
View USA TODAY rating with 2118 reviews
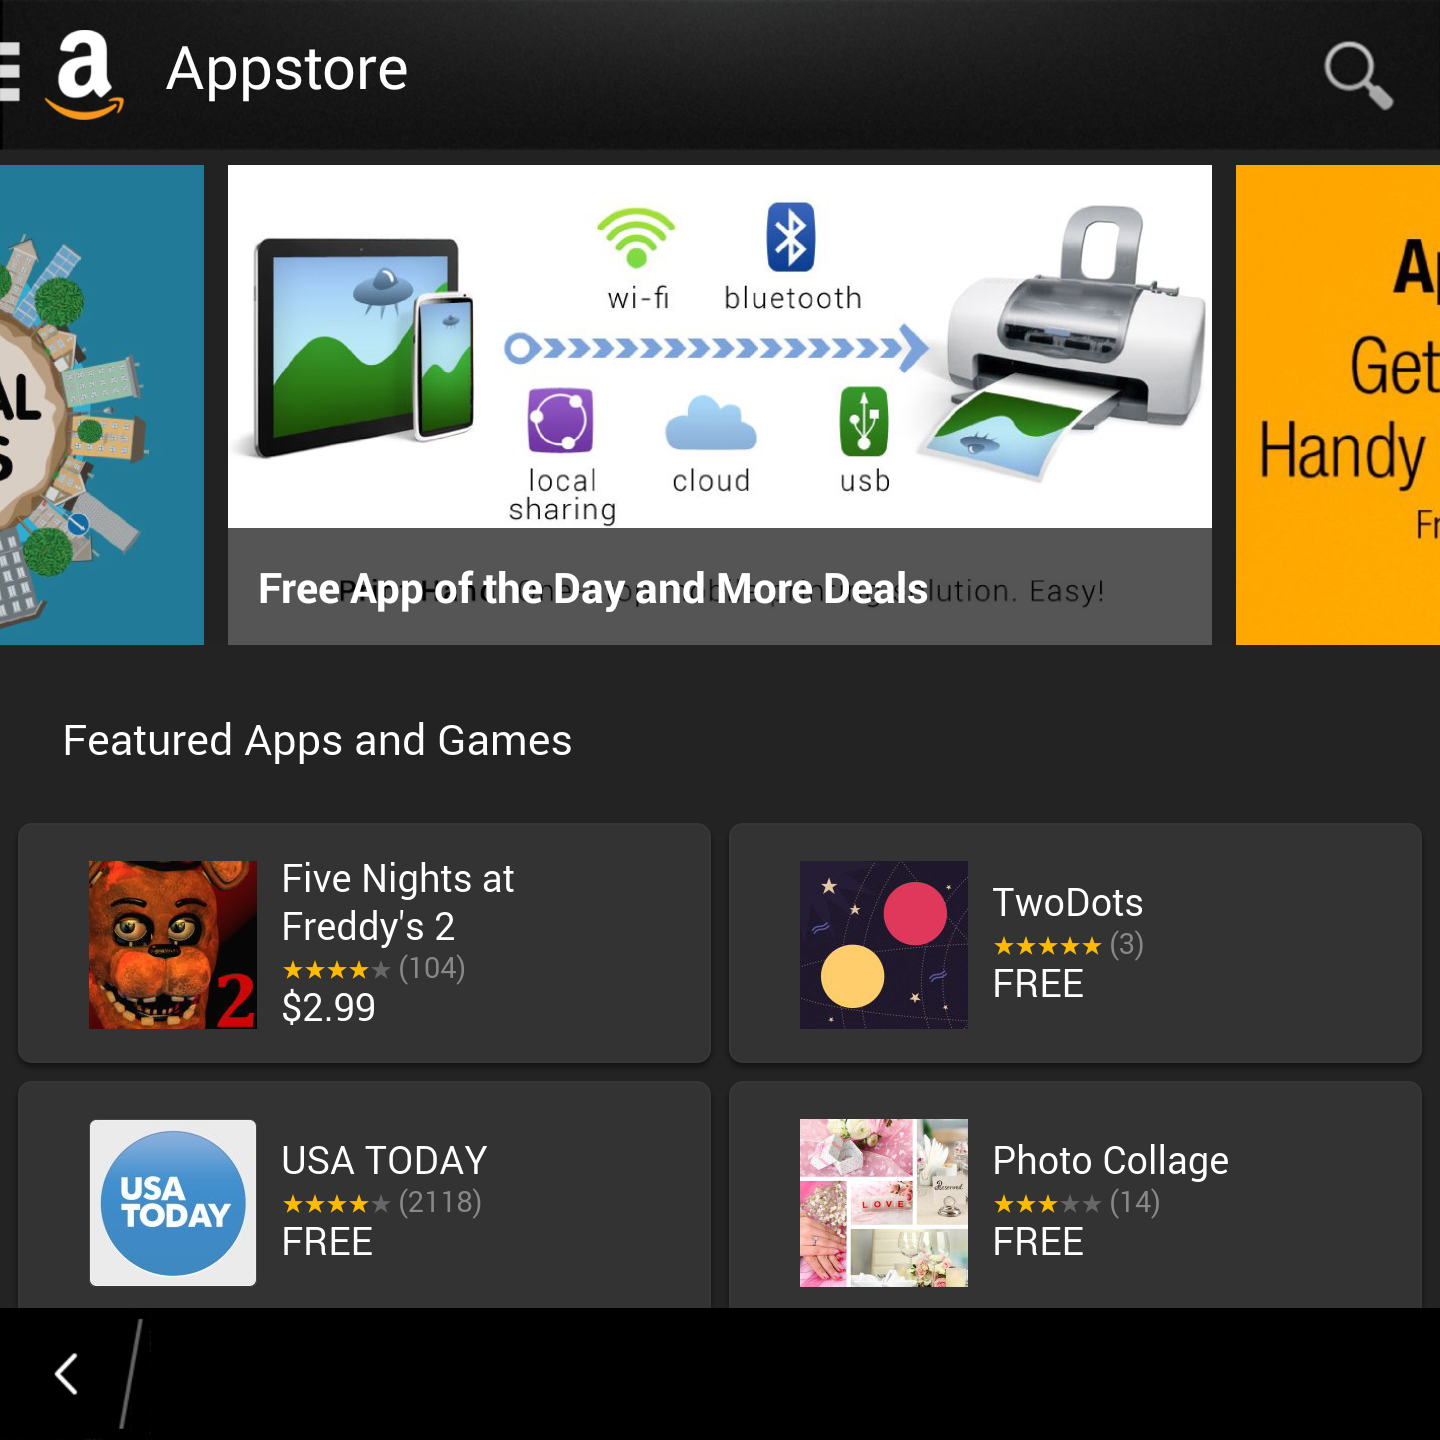[x=382, y=1203]
